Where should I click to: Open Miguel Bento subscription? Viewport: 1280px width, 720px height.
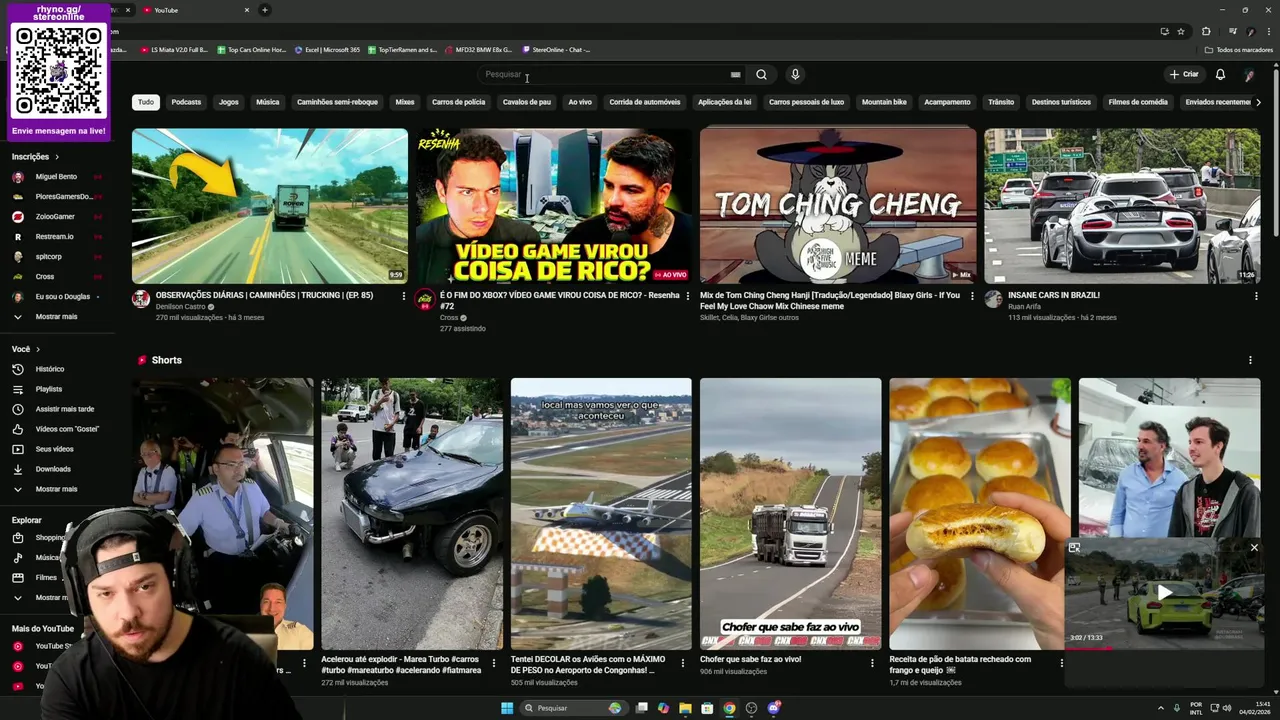56,177
